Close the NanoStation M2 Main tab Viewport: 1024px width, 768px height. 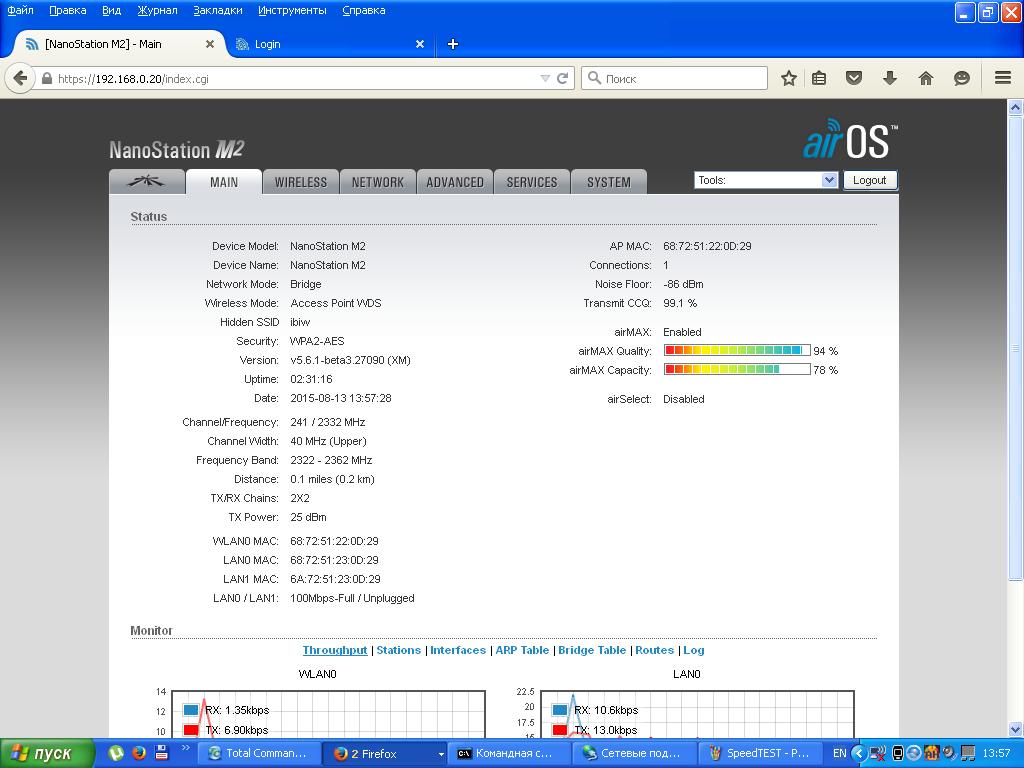tap(210, 44)
